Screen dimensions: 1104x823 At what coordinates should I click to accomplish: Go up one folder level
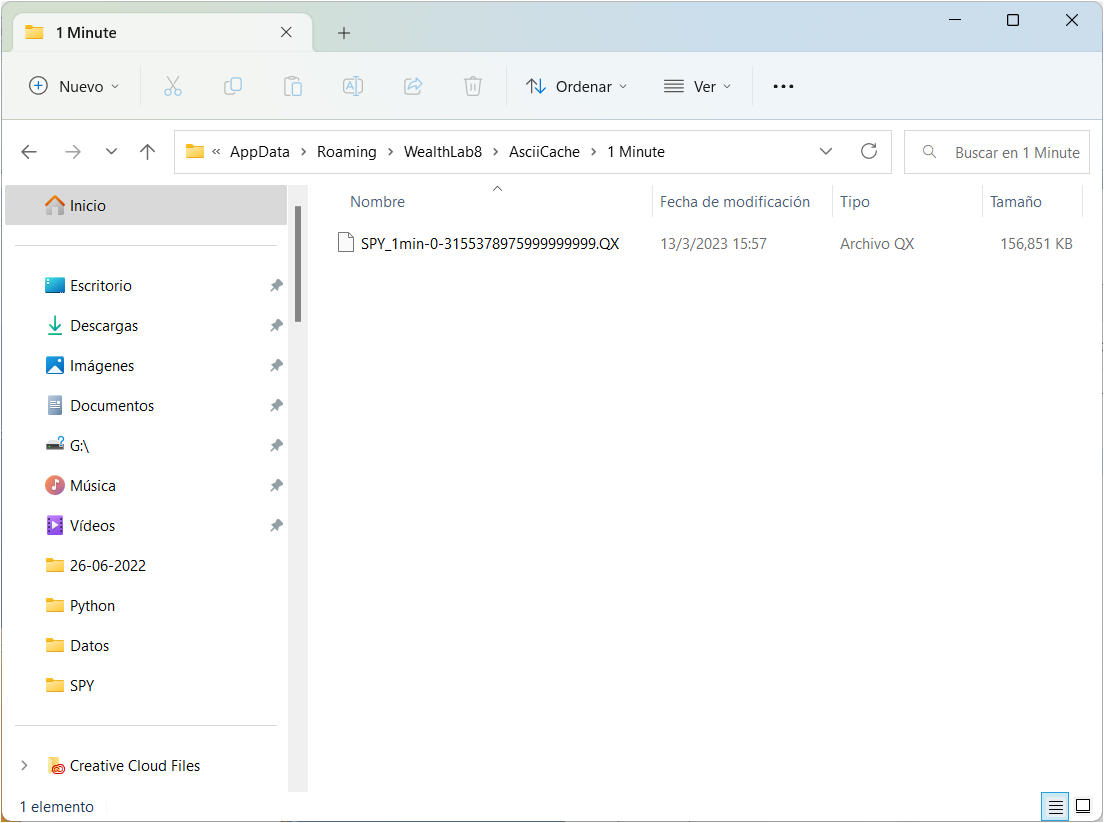(x=148, y=152)
